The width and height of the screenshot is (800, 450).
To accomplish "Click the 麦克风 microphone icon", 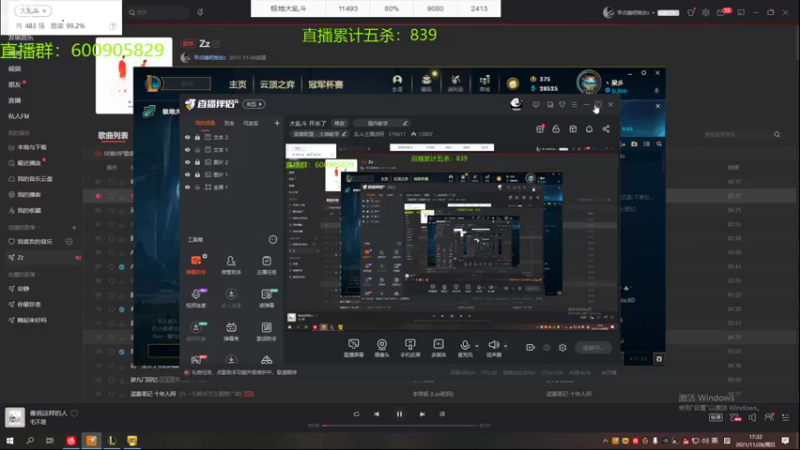I will [x=464, y=345].
